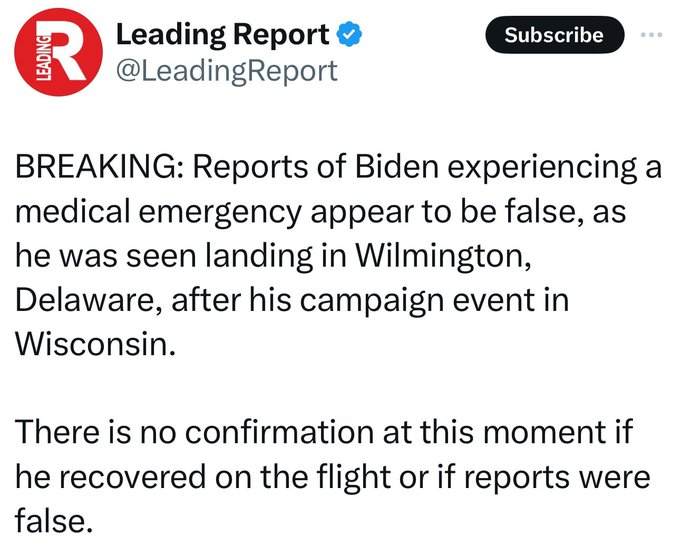Click the word Wisconsin in the post

95,344
